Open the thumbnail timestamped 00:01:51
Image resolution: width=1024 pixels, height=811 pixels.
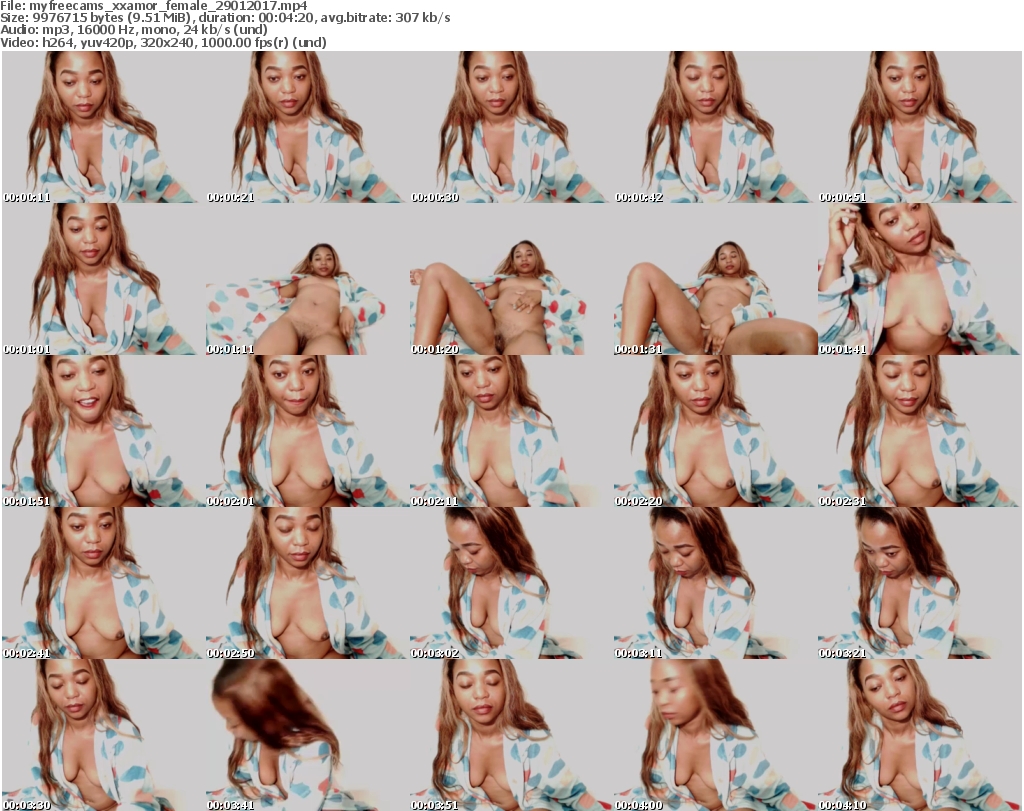point(103,431)
